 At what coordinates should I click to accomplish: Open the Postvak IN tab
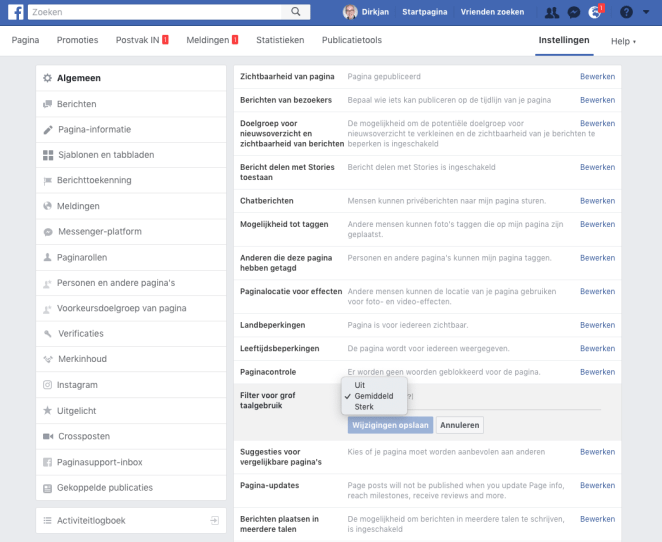point(142,40)
